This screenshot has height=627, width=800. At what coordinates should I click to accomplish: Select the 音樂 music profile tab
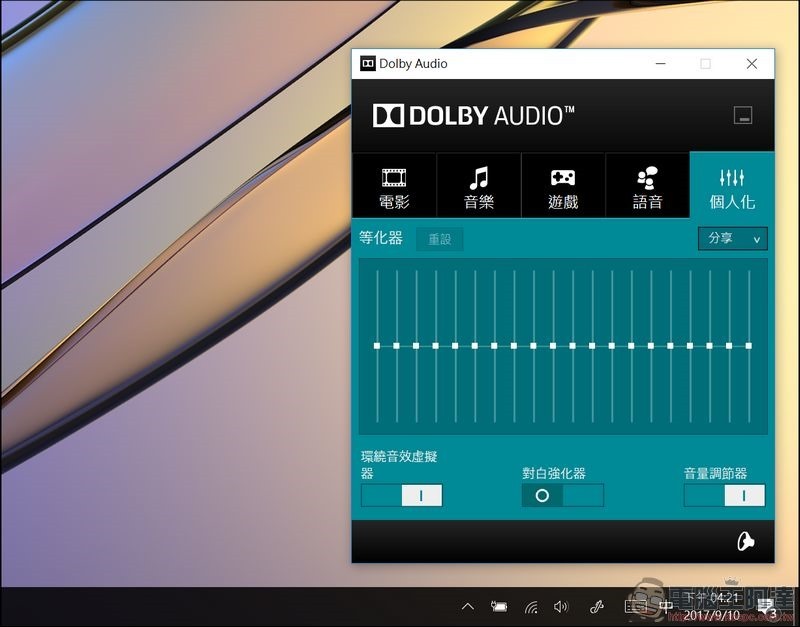479,185
